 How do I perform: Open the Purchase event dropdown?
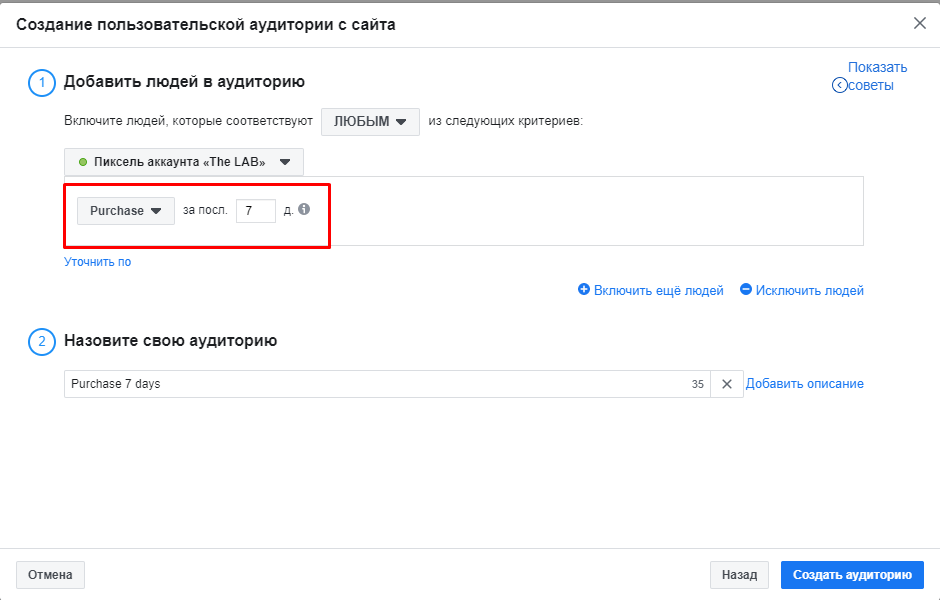coord(125,210)
